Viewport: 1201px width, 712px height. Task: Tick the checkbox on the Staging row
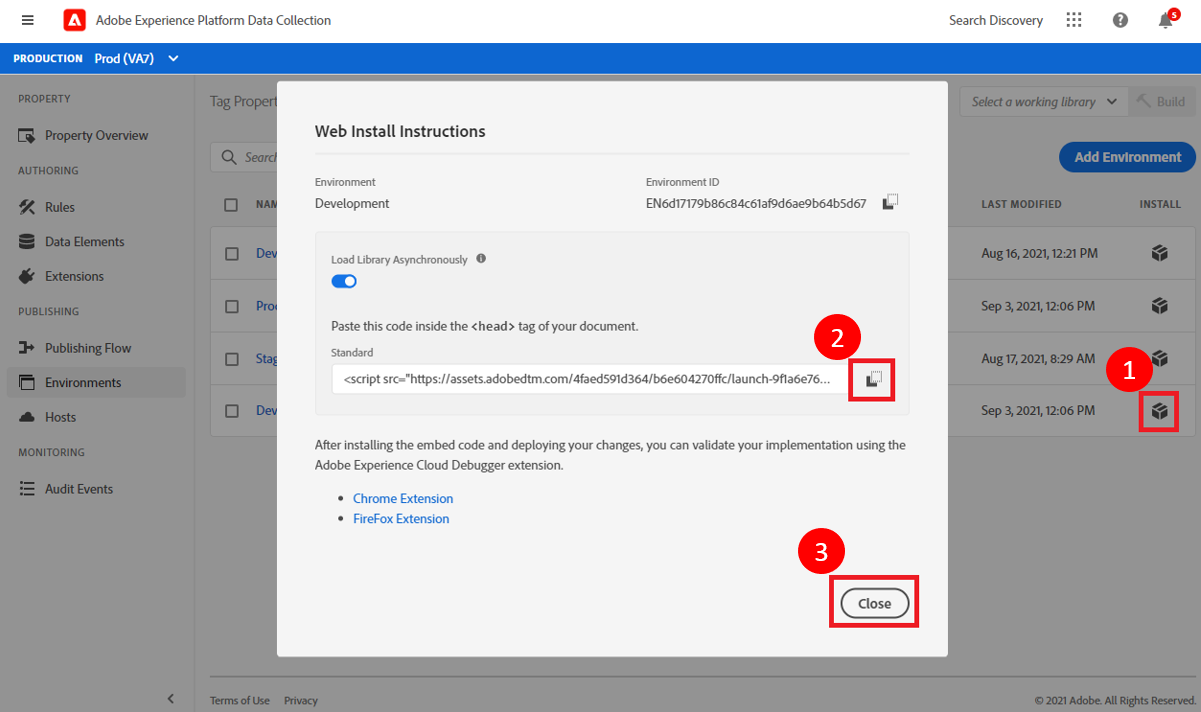coord(231,359)
